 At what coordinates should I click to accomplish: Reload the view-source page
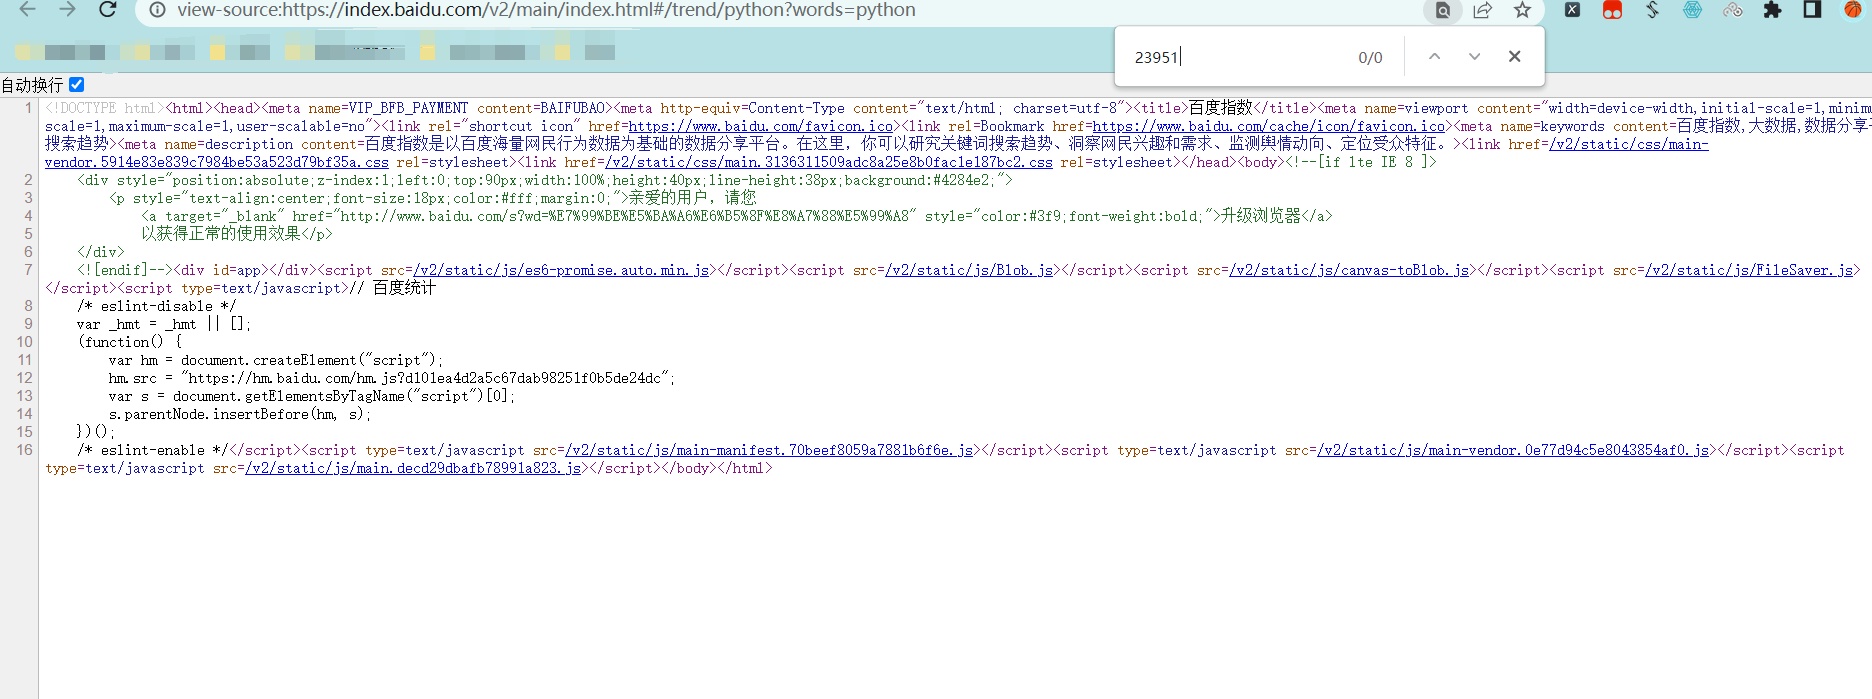pos(107,9)
